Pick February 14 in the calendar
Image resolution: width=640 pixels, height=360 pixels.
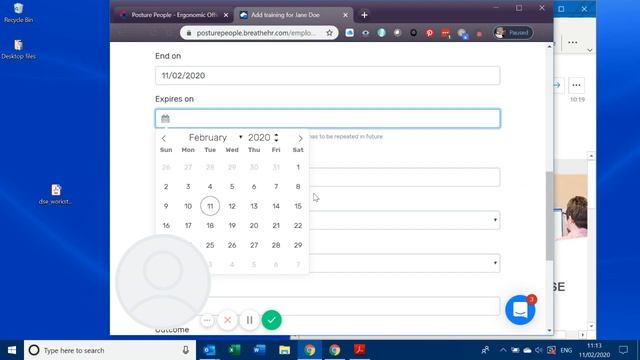(276, 206)
